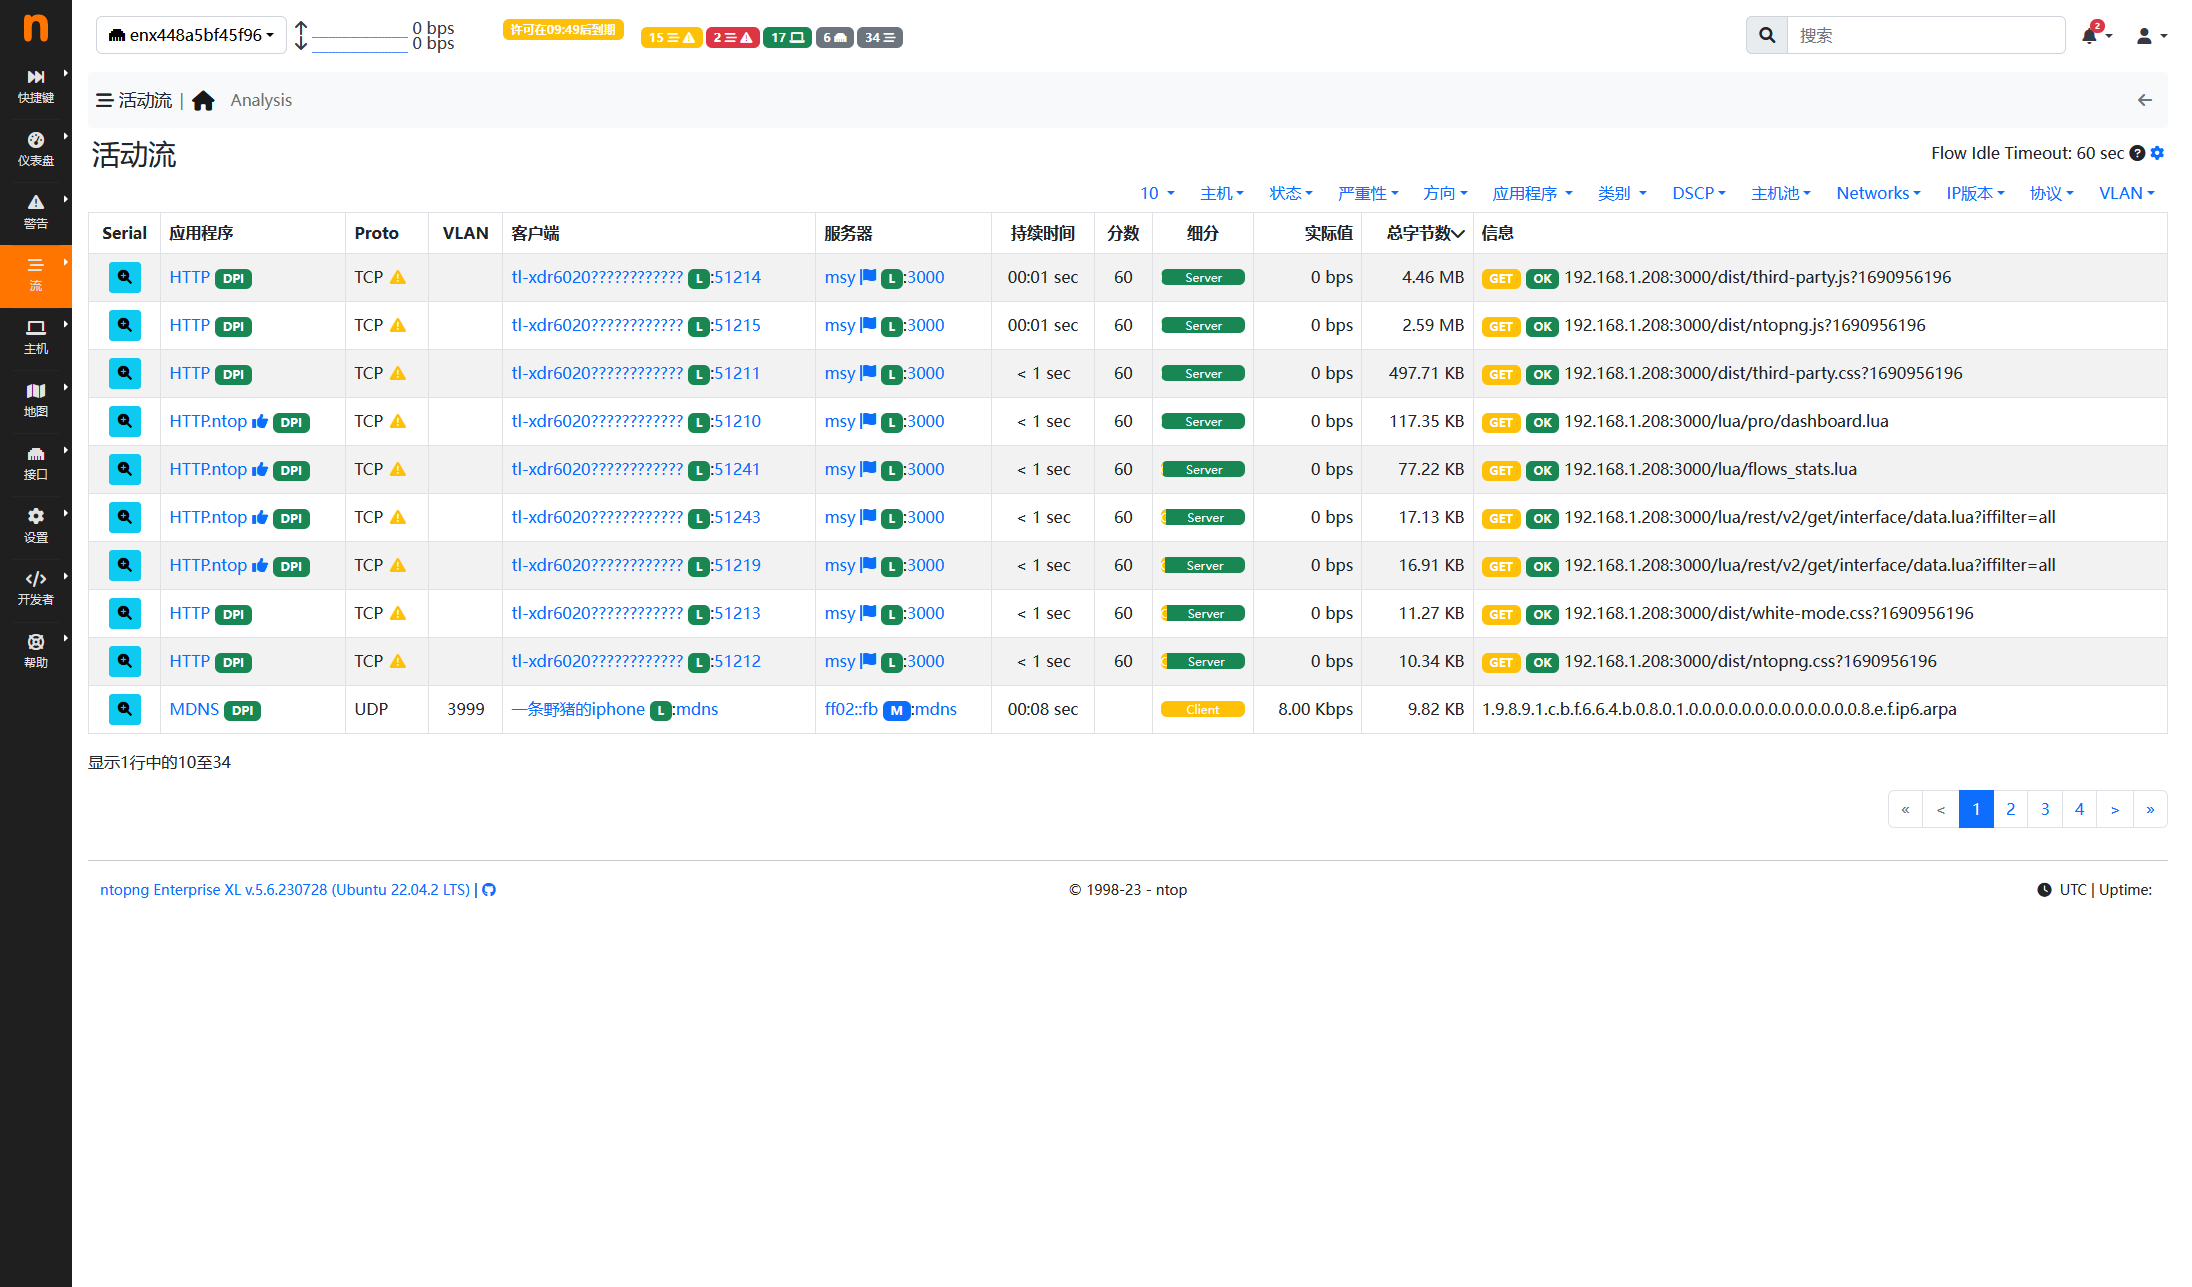Go to page 2 of flows
2192x1287 pixels.
coord(2010,809)
